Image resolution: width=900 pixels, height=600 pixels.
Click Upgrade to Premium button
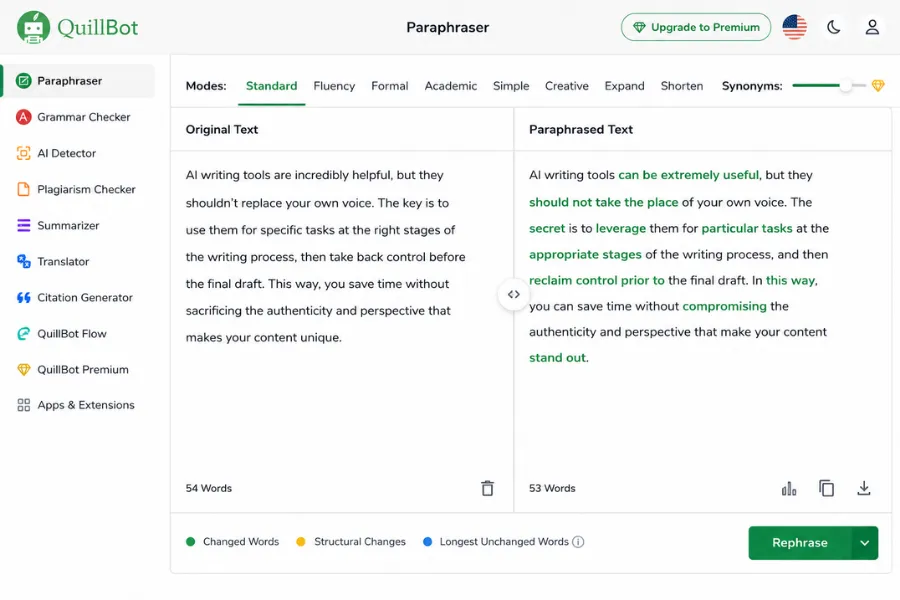pyautogui.click(x=696, y=27)
